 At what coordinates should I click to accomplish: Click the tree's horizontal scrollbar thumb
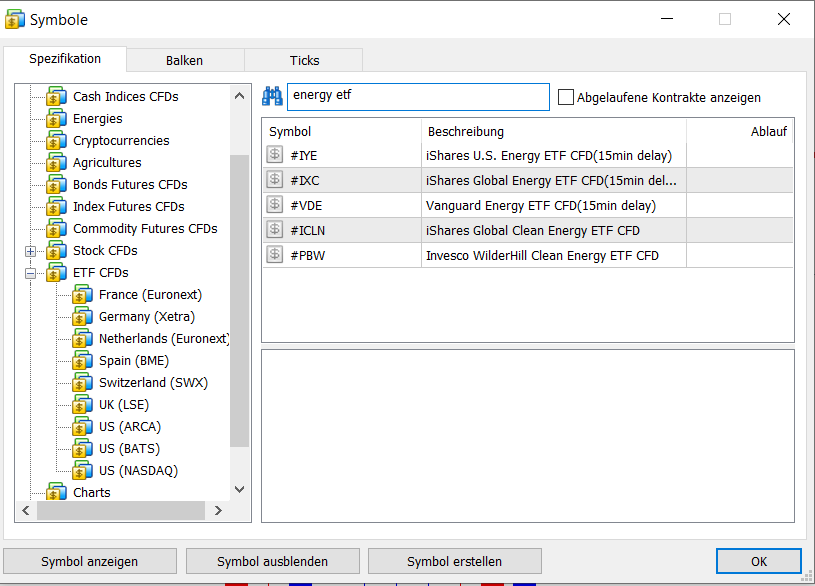coord(121,511)
